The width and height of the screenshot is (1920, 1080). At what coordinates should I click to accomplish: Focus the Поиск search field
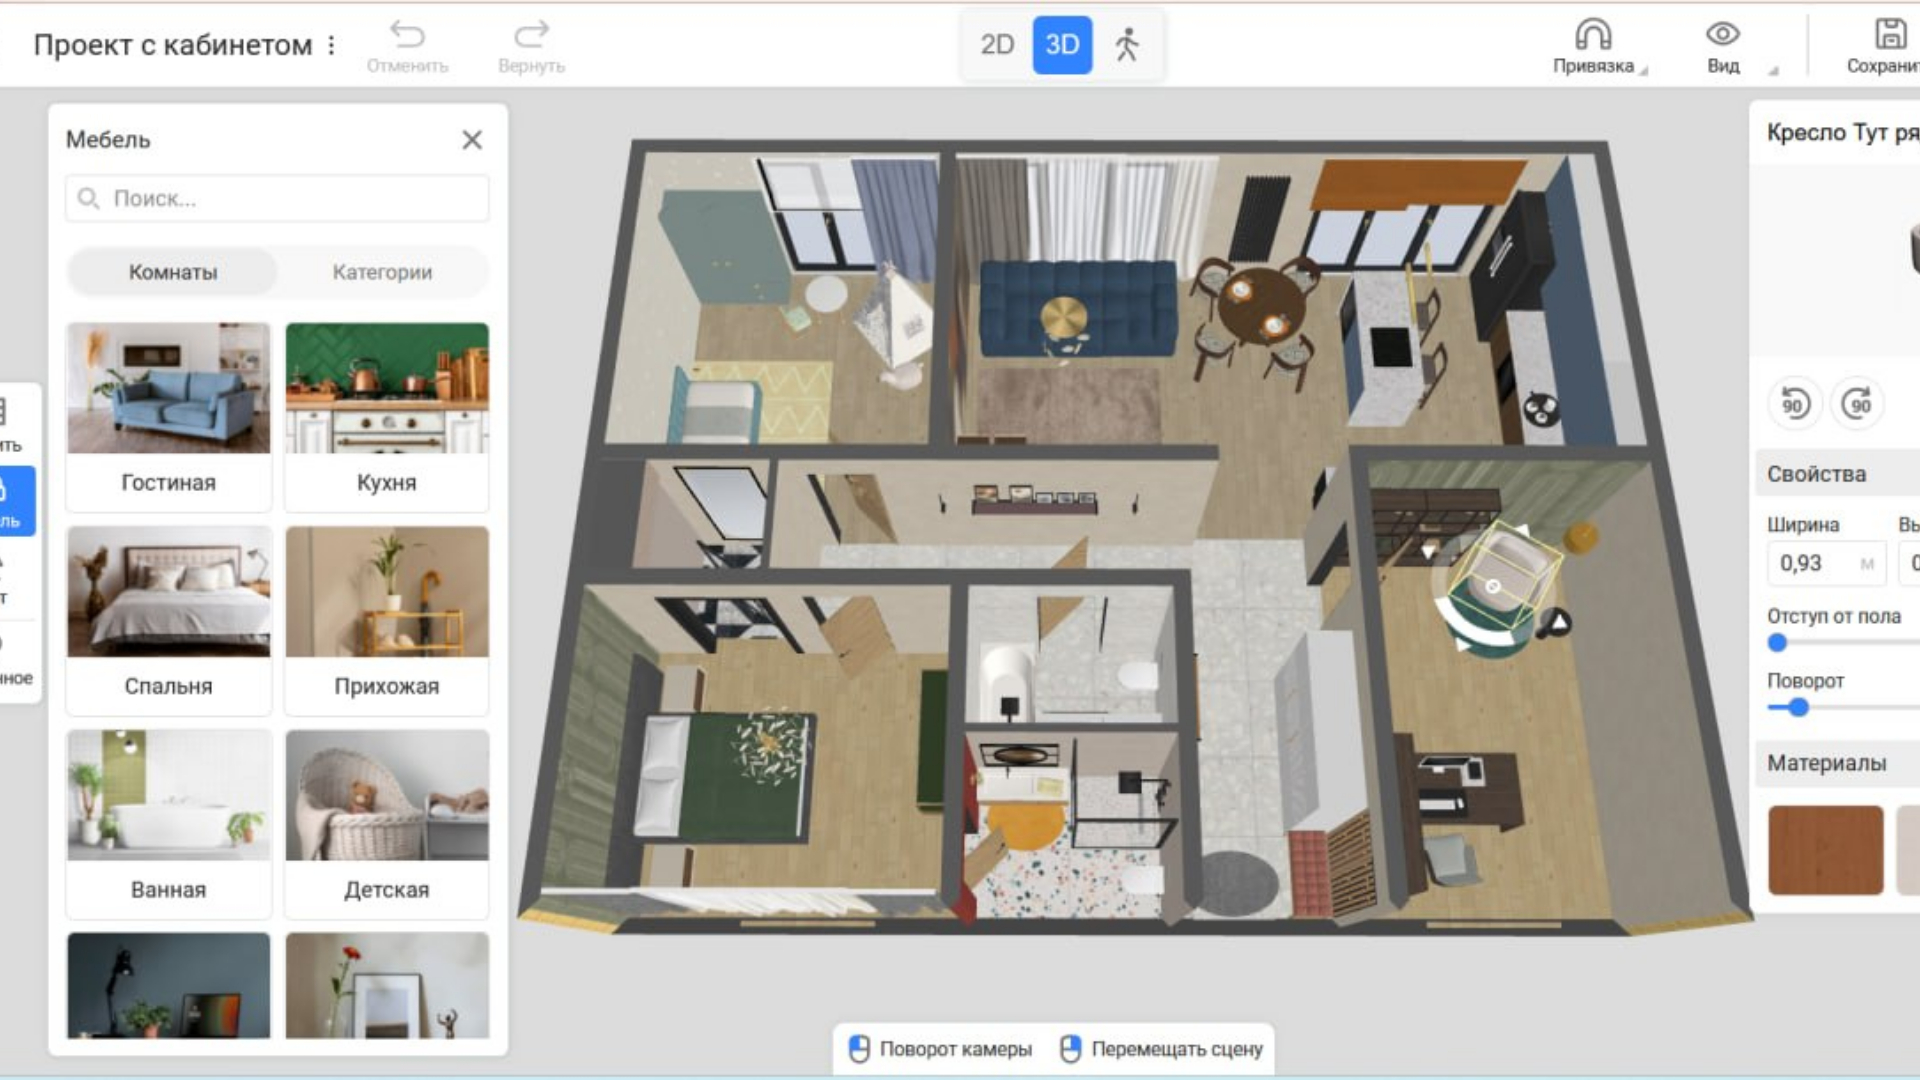(277, 198)
